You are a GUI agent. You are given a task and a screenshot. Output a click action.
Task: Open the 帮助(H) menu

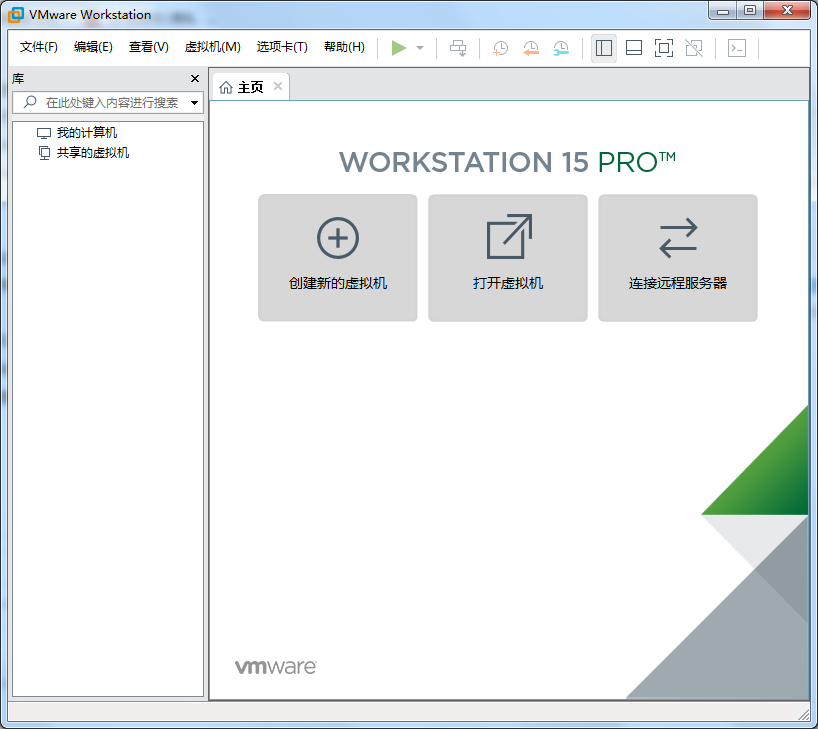[344, 47]
